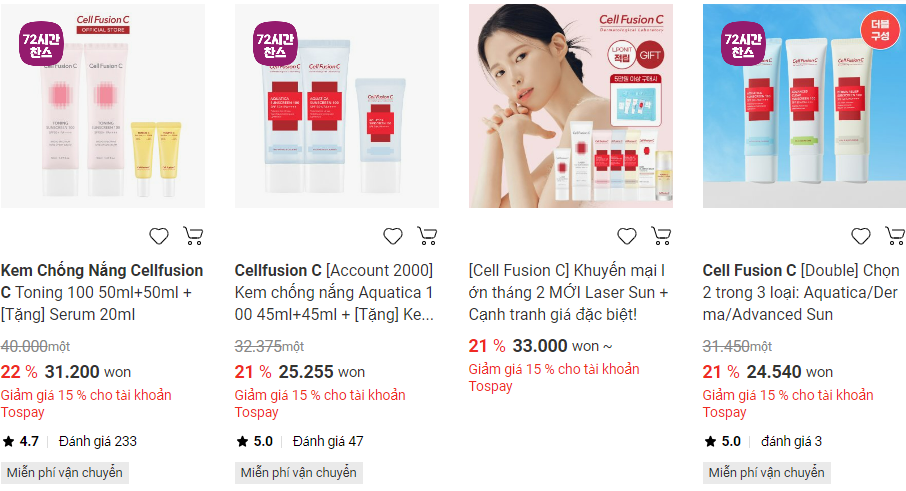
Task: Add Cell Fusion C Double to cart
Action: (895, 236)
